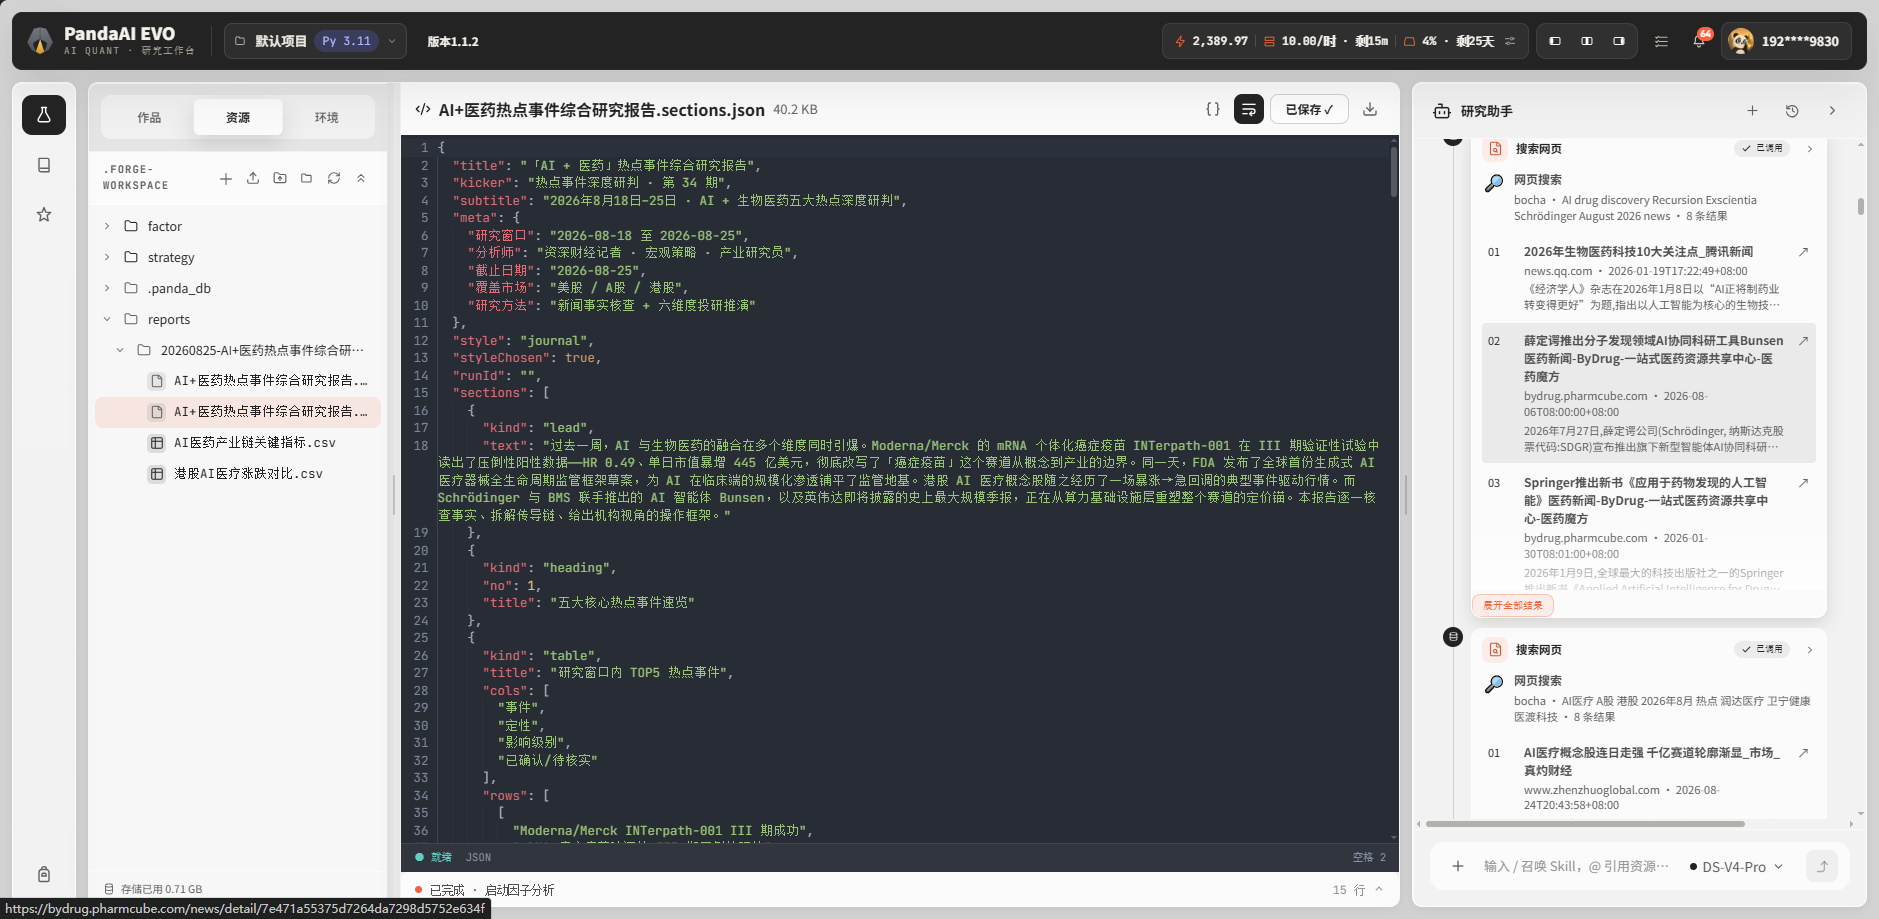Open resource quota settings sliders icon

(1510, 41)
